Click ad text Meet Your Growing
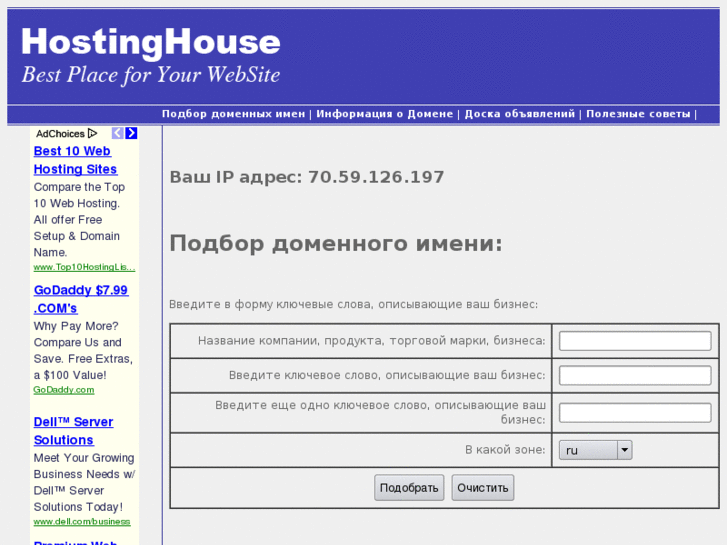 coord(84,458)
